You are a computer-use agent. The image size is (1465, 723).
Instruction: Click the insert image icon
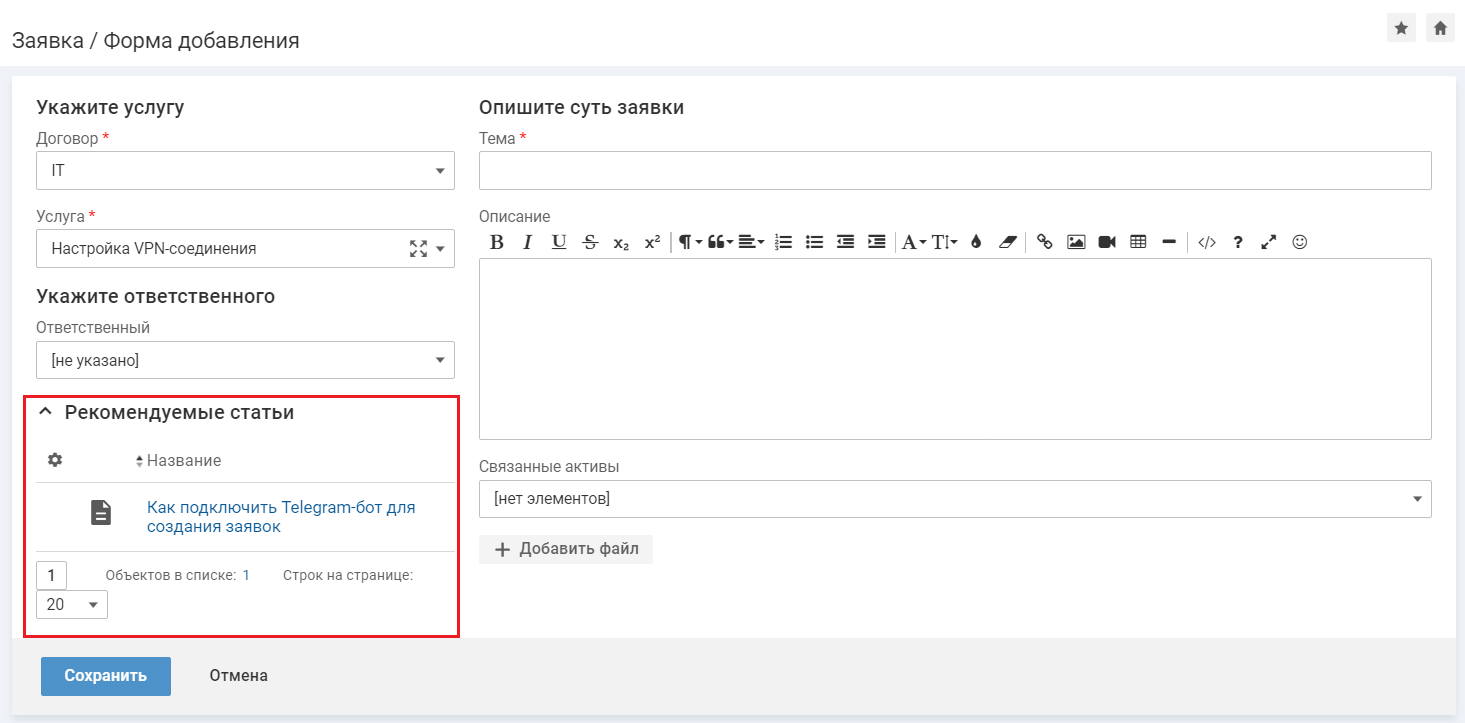coord(1076,242)
